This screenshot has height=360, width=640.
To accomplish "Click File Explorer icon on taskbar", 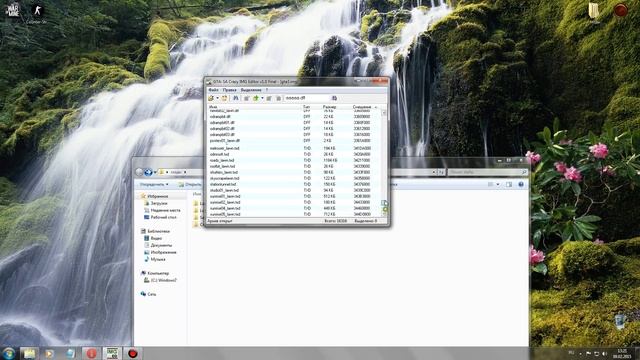I will (x=29, y=353).
